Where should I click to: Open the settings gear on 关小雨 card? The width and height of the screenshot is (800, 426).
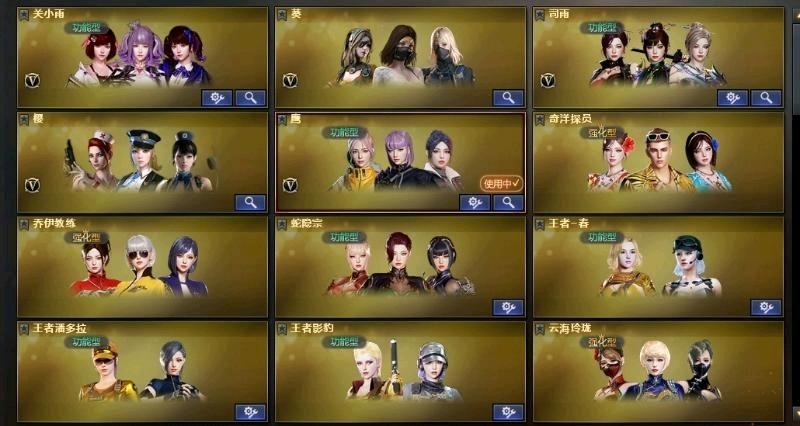coord(217,98)
